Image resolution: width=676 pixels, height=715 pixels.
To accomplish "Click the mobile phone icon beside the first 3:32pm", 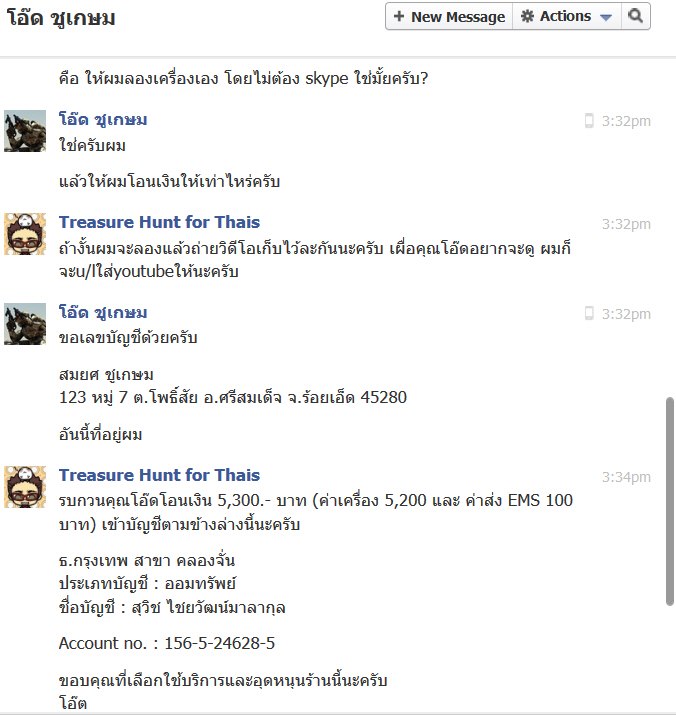I will pyautogui.click(x=589, y=121).
